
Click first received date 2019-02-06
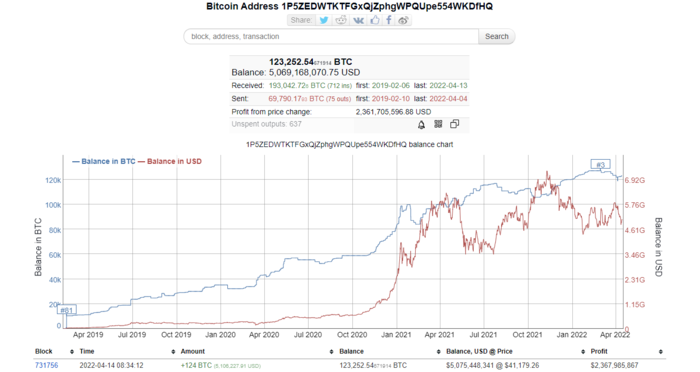390,85
